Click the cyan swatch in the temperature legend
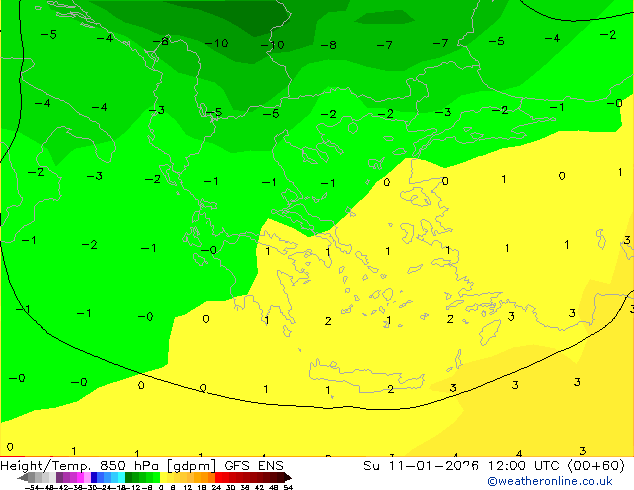The image size is (634, 490). 121,477
